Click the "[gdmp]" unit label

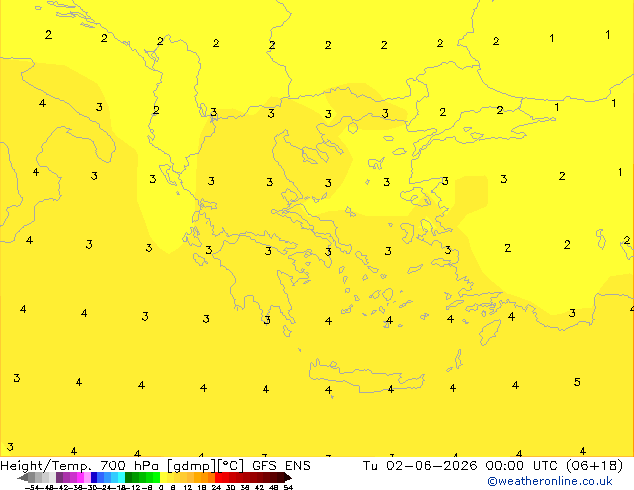click(x=191, y=466)
